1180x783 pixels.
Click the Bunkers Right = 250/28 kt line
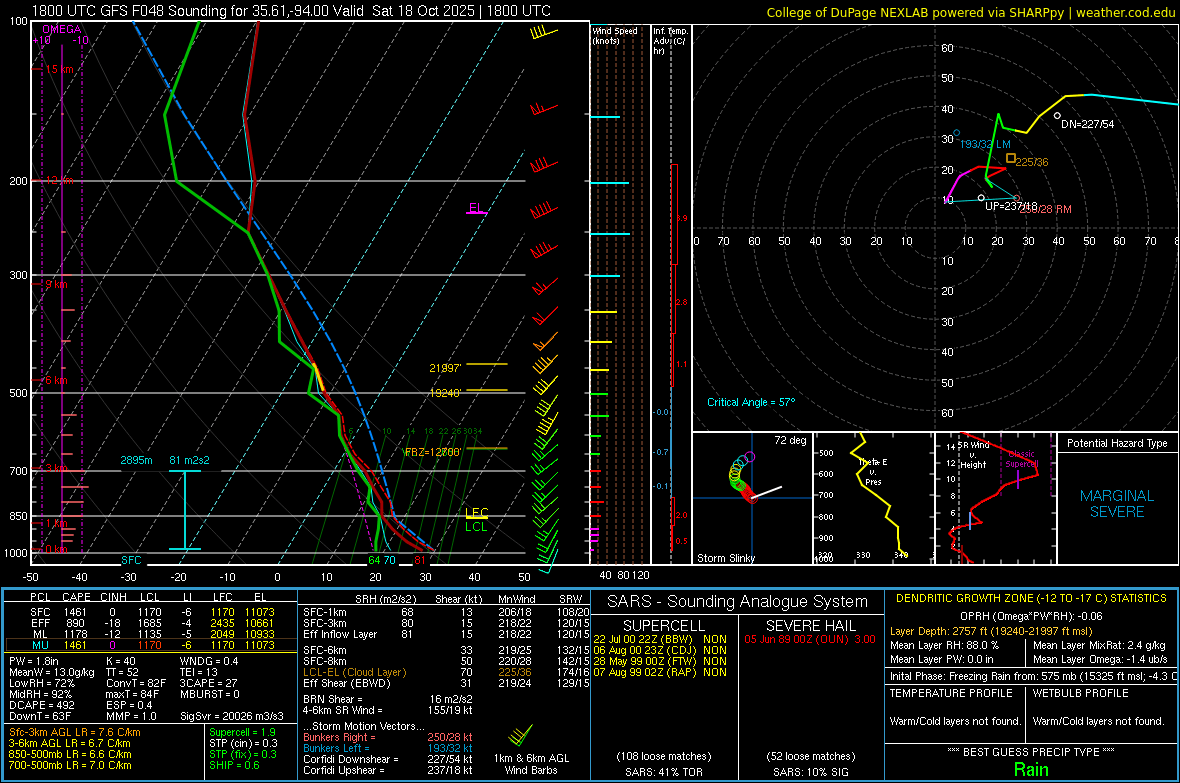(388, 738)
